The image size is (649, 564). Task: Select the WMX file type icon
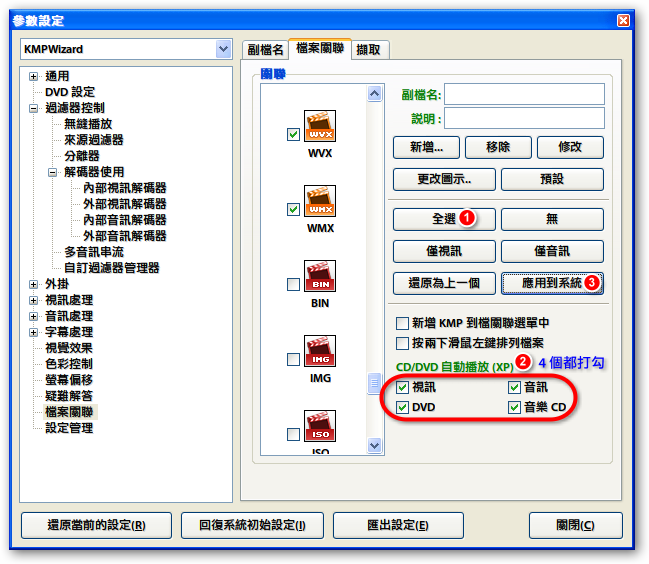[x=320, y=201]
